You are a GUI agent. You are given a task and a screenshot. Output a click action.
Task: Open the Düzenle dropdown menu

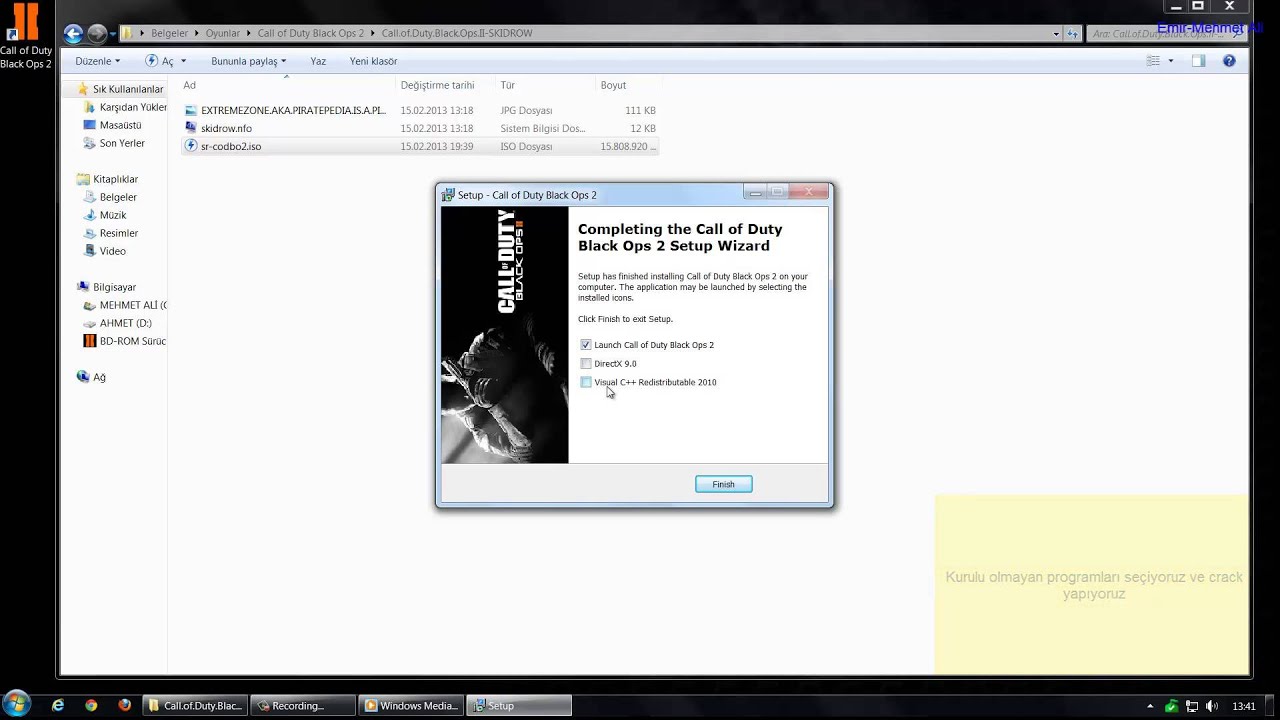click(98, 61)
